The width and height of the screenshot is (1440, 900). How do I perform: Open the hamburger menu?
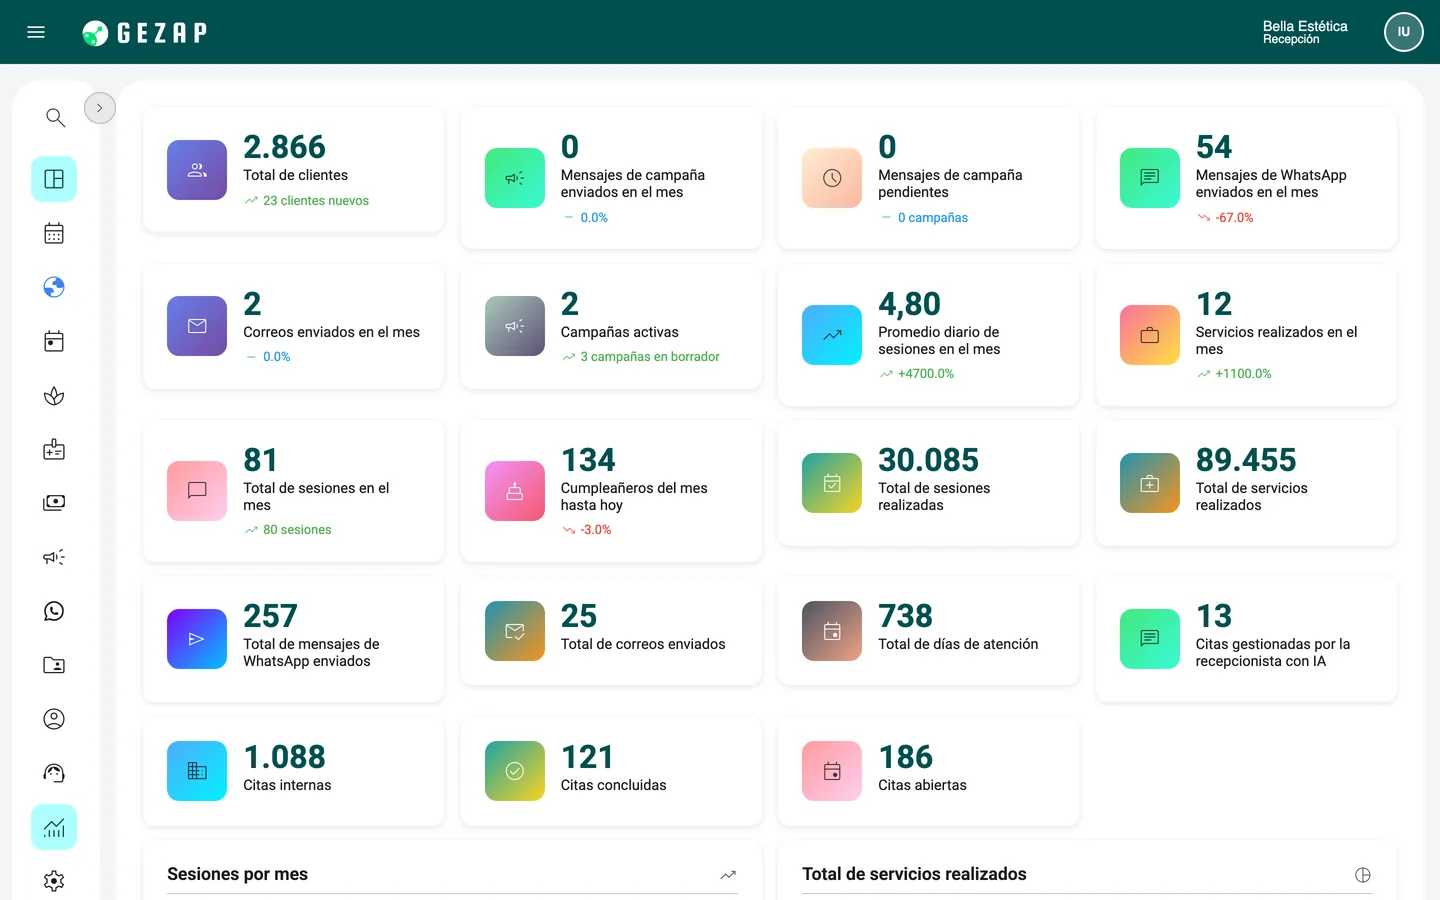(36, 32)
